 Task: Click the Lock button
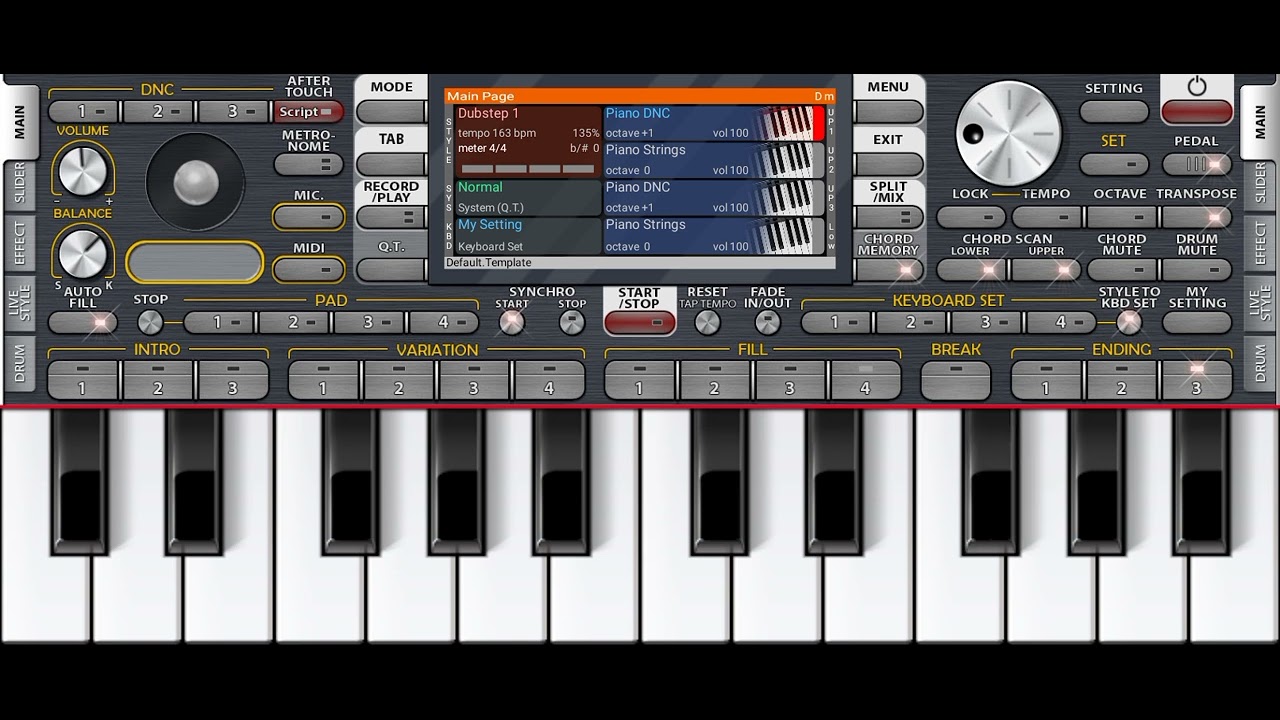pos(971,217)
